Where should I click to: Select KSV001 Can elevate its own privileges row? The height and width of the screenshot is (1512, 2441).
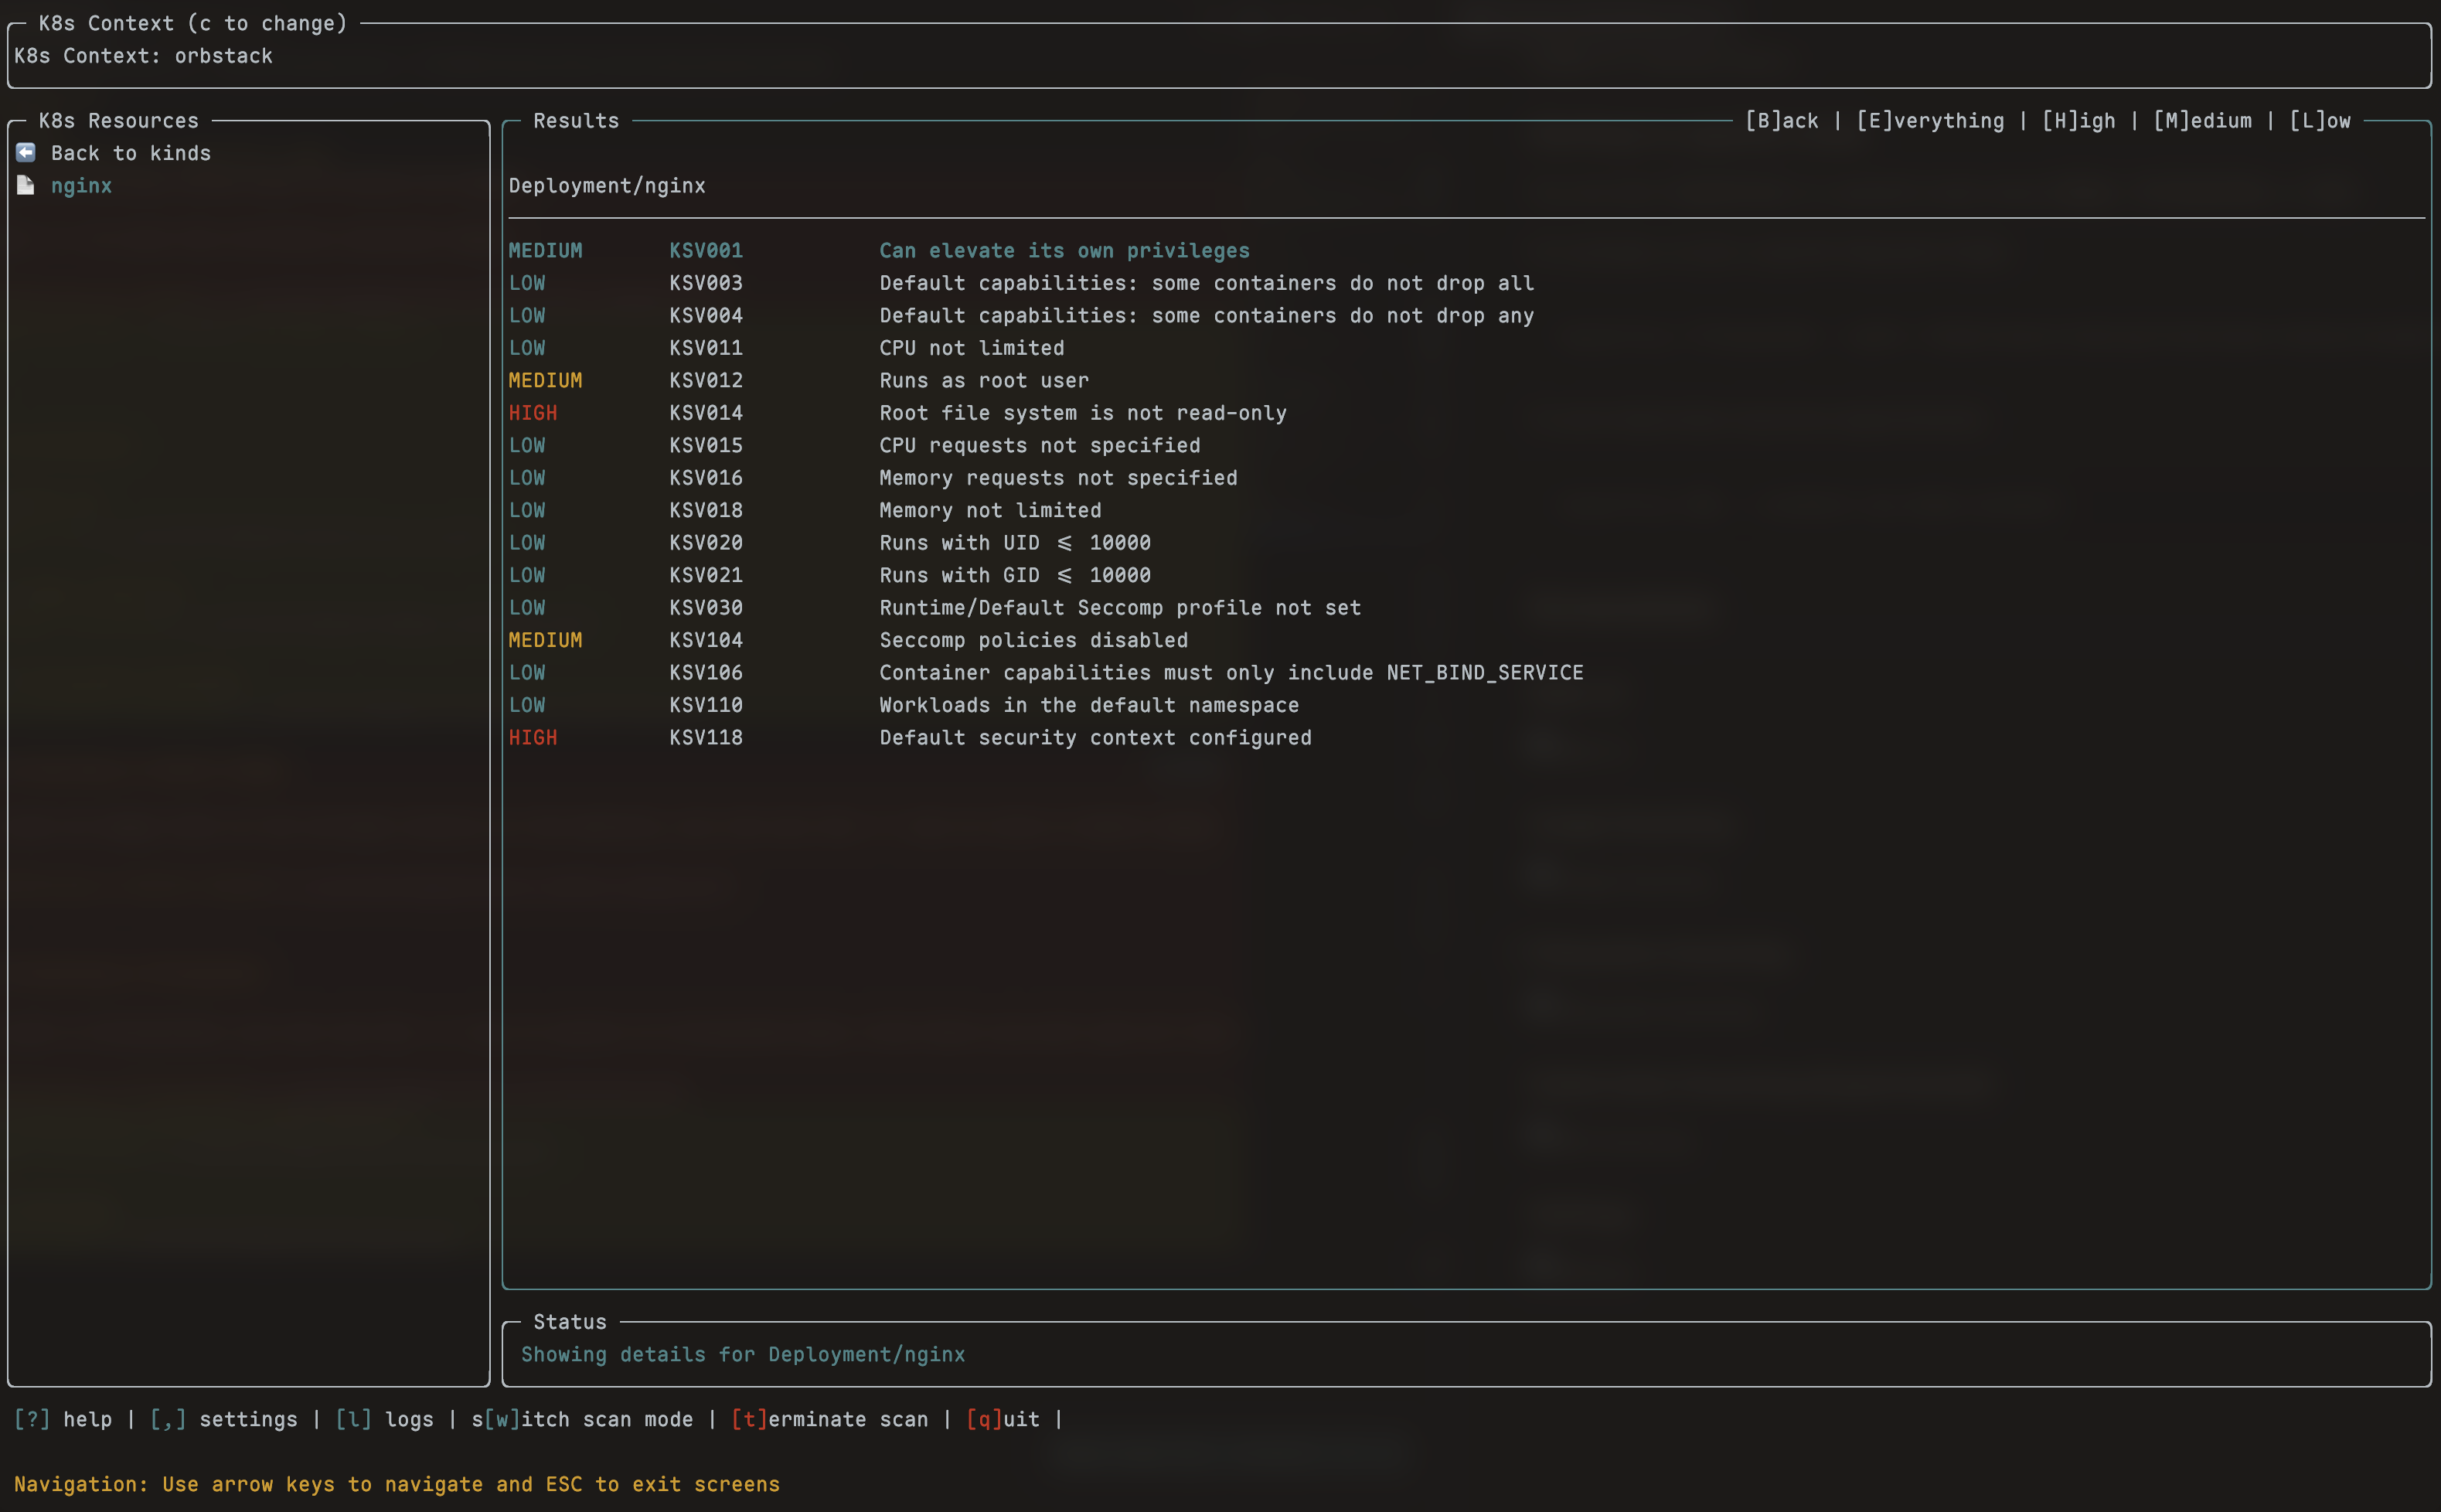[x=1466, y=251]
